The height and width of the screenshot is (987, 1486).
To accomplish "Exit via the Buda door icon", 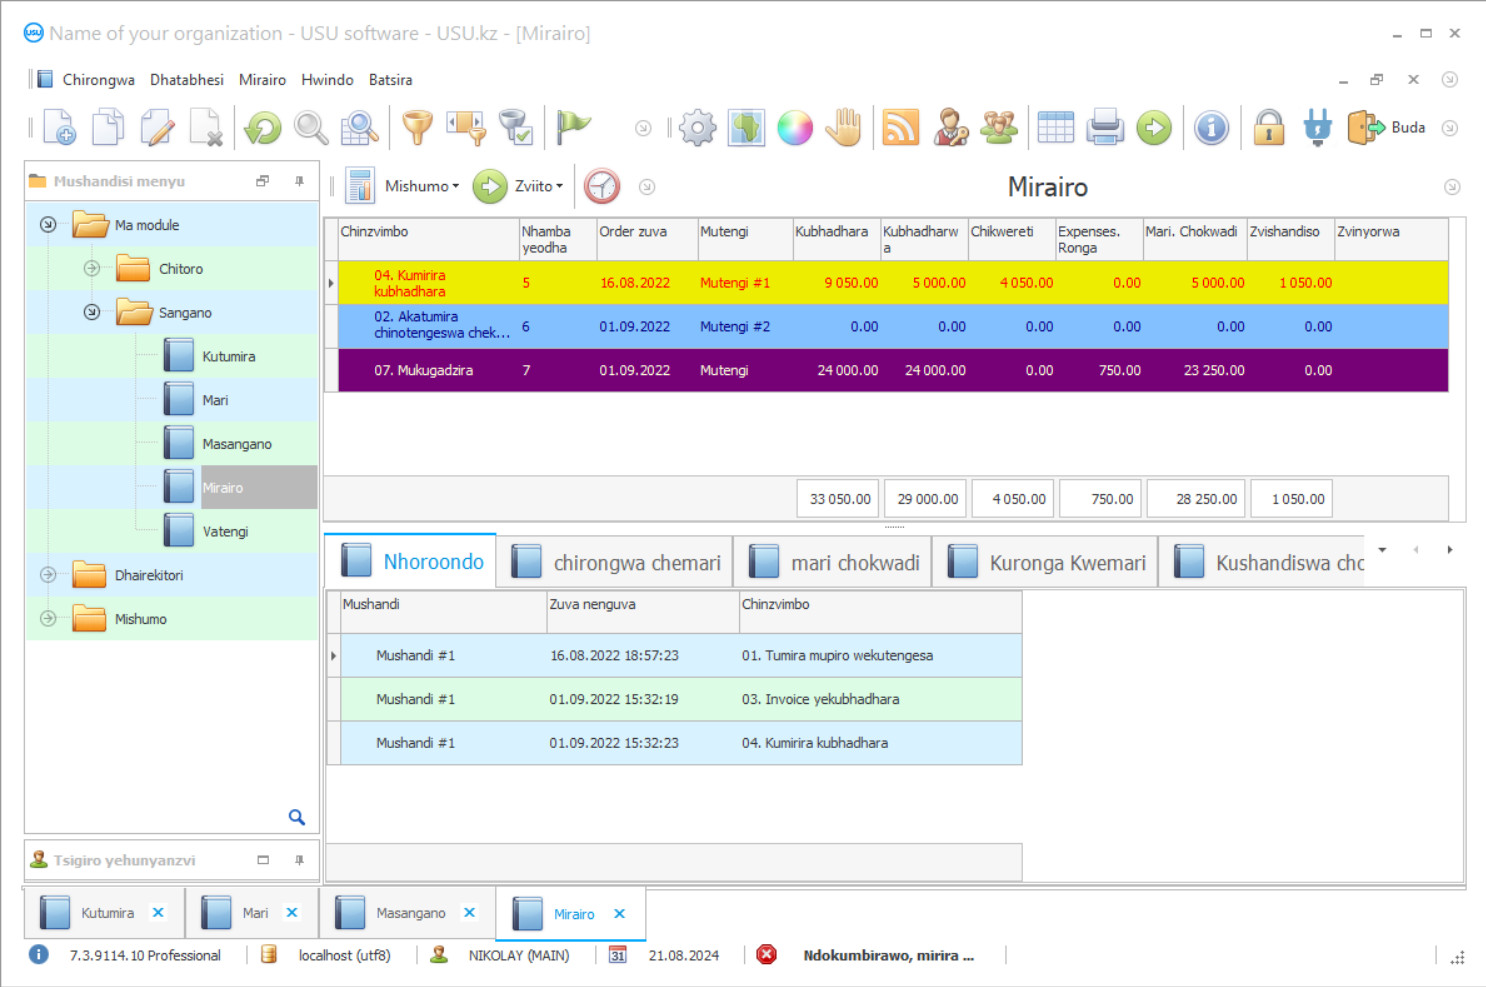I will [x=1365, y=127].
